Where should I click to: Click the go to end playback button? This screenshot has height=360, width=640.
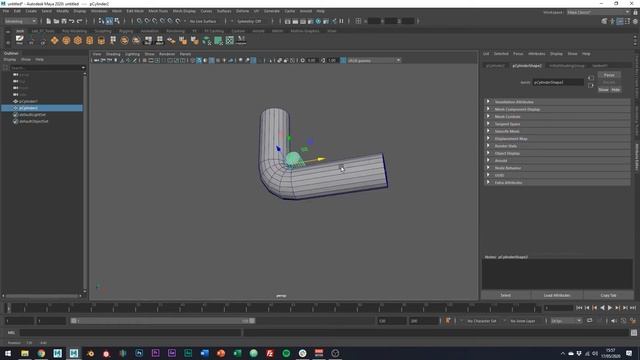[633, 308]
